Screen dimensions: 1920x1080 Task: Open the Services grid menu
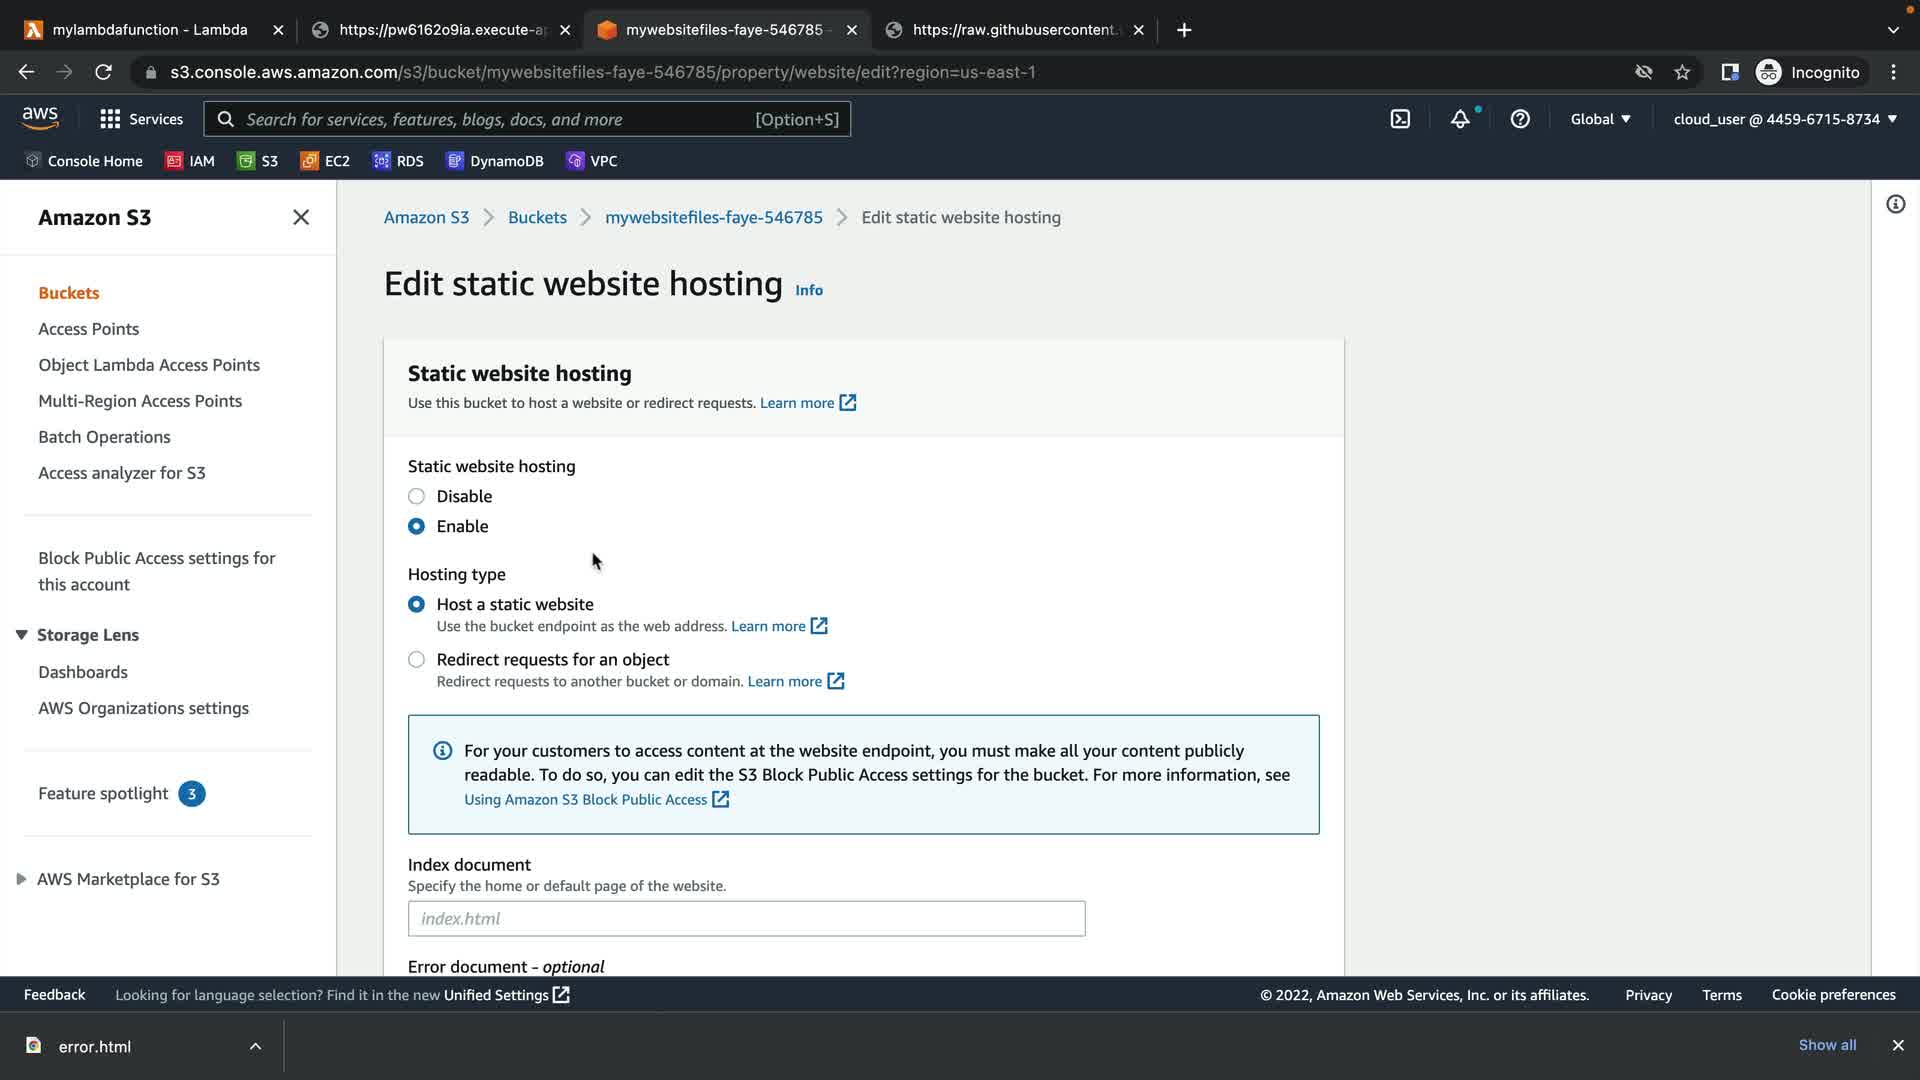(141, 119)
